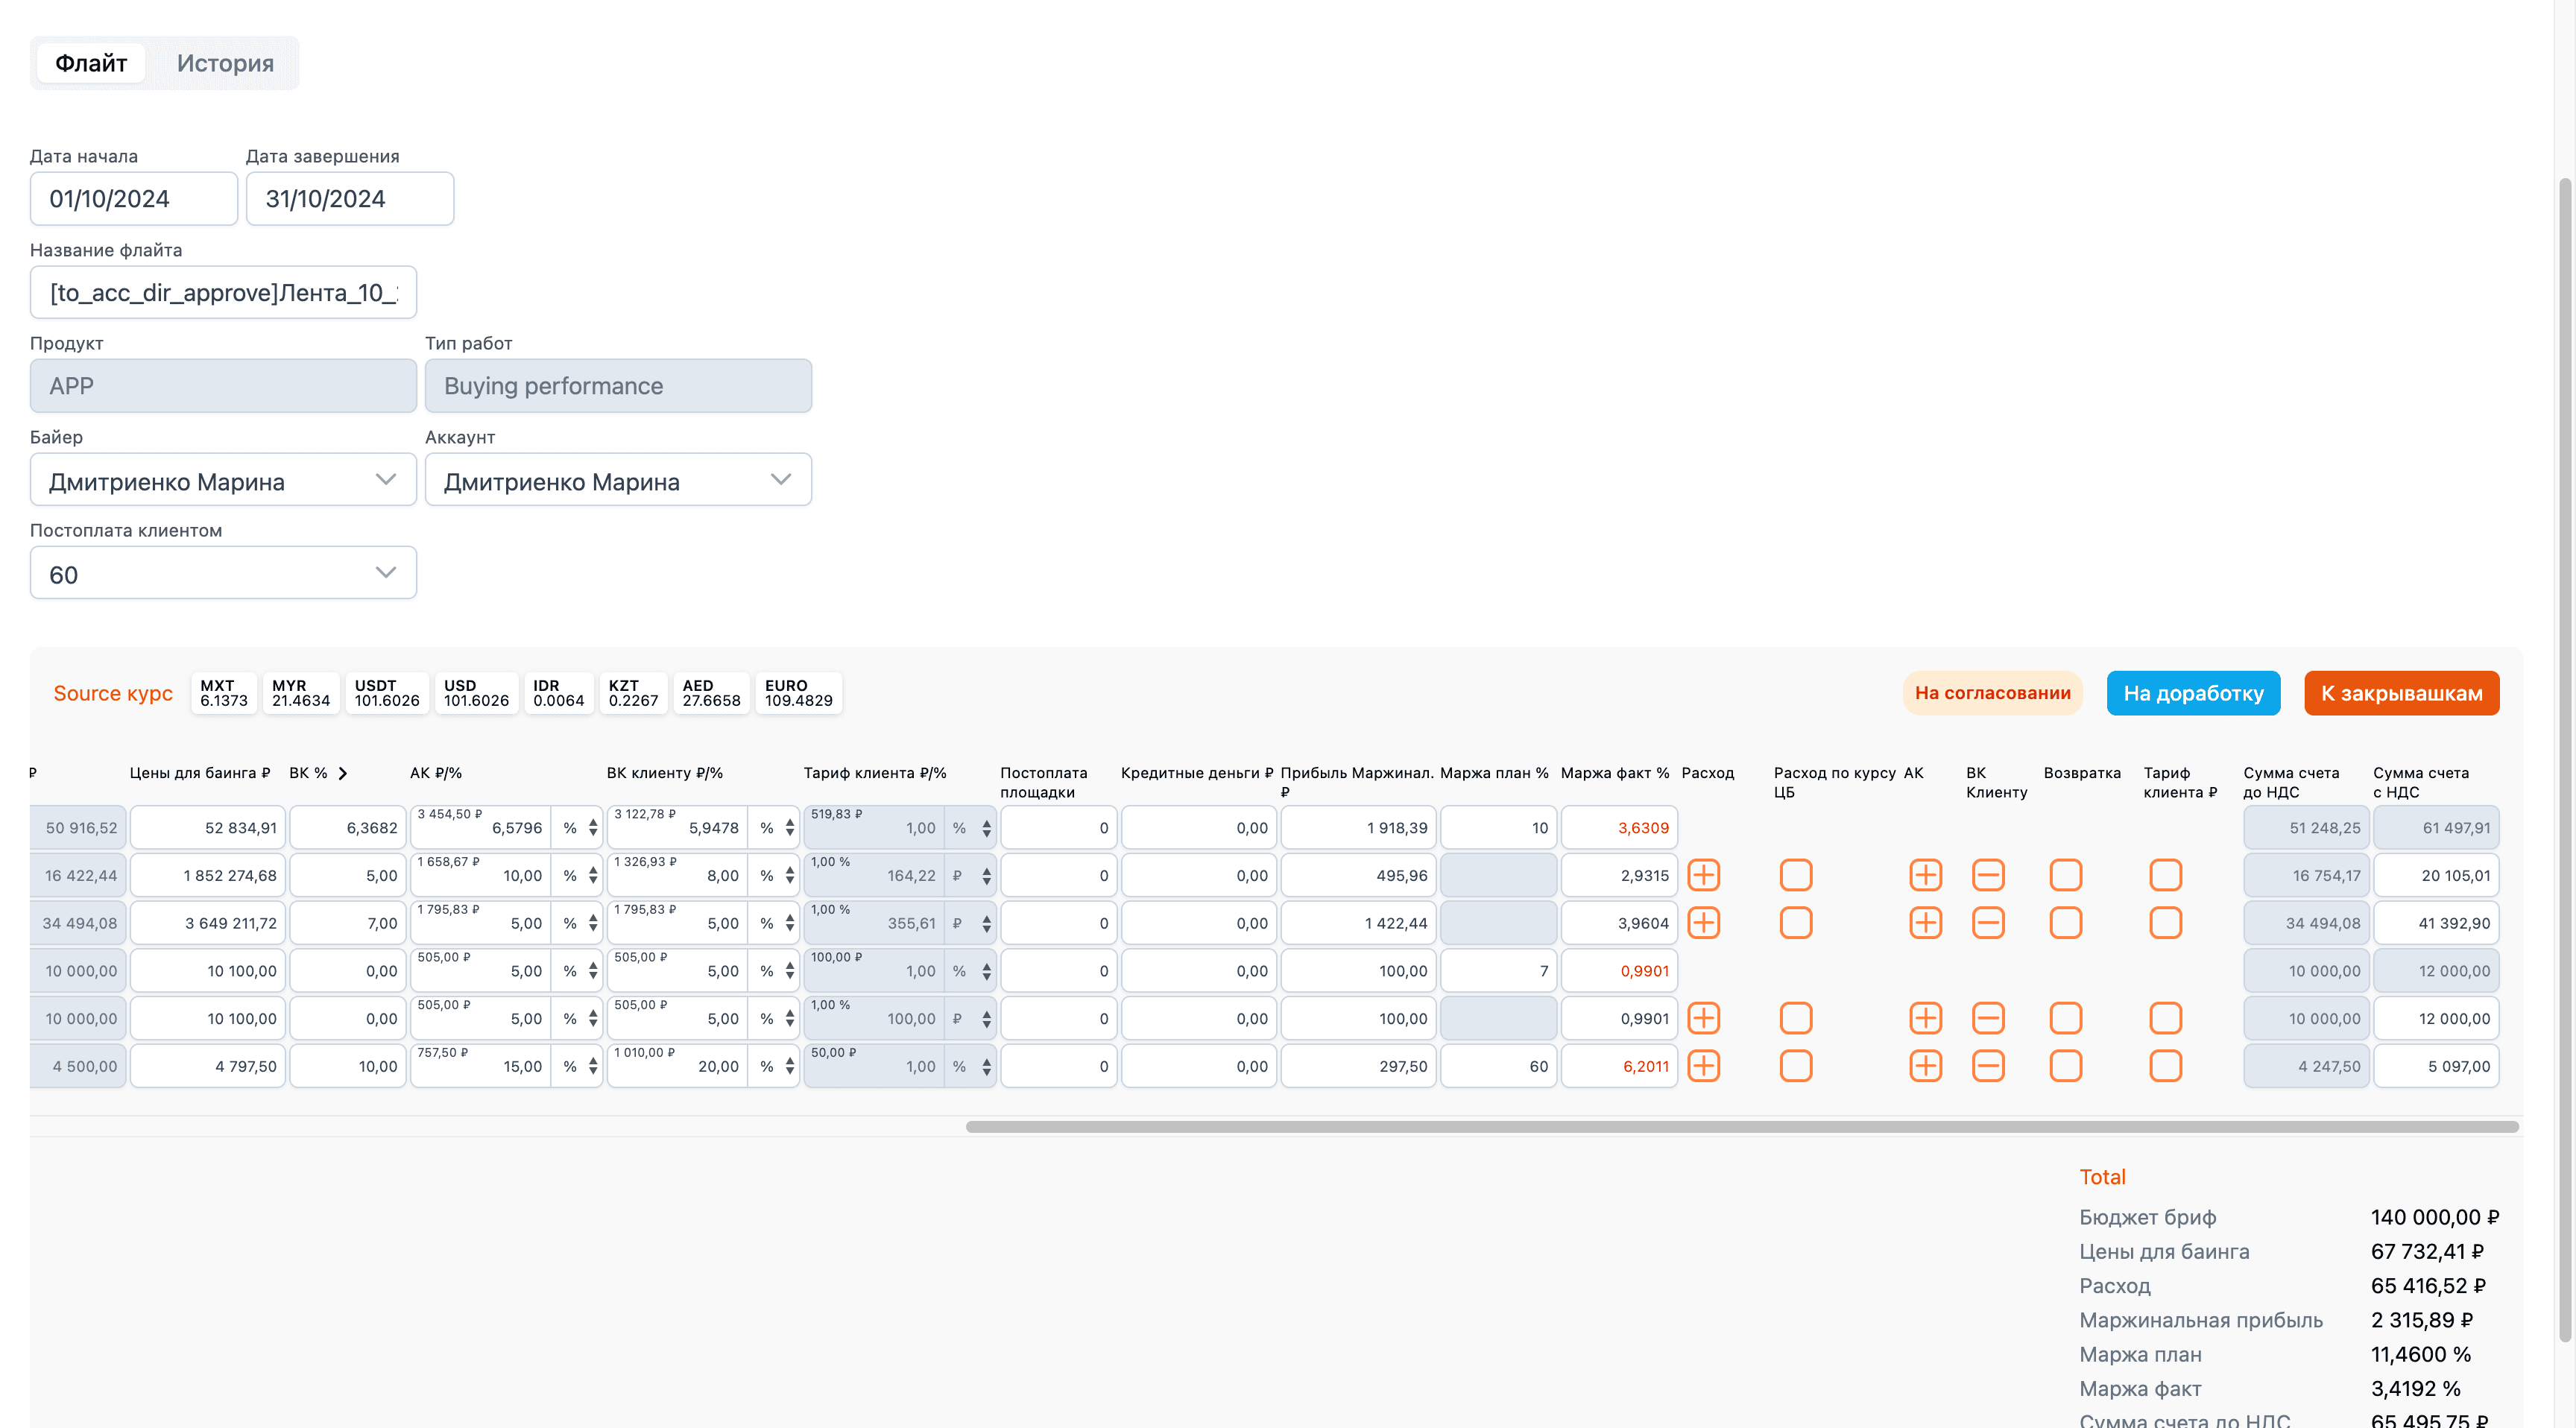Switch to the История tab
This screenshot has height=1428, width=2576.
[x=225, y=63]
